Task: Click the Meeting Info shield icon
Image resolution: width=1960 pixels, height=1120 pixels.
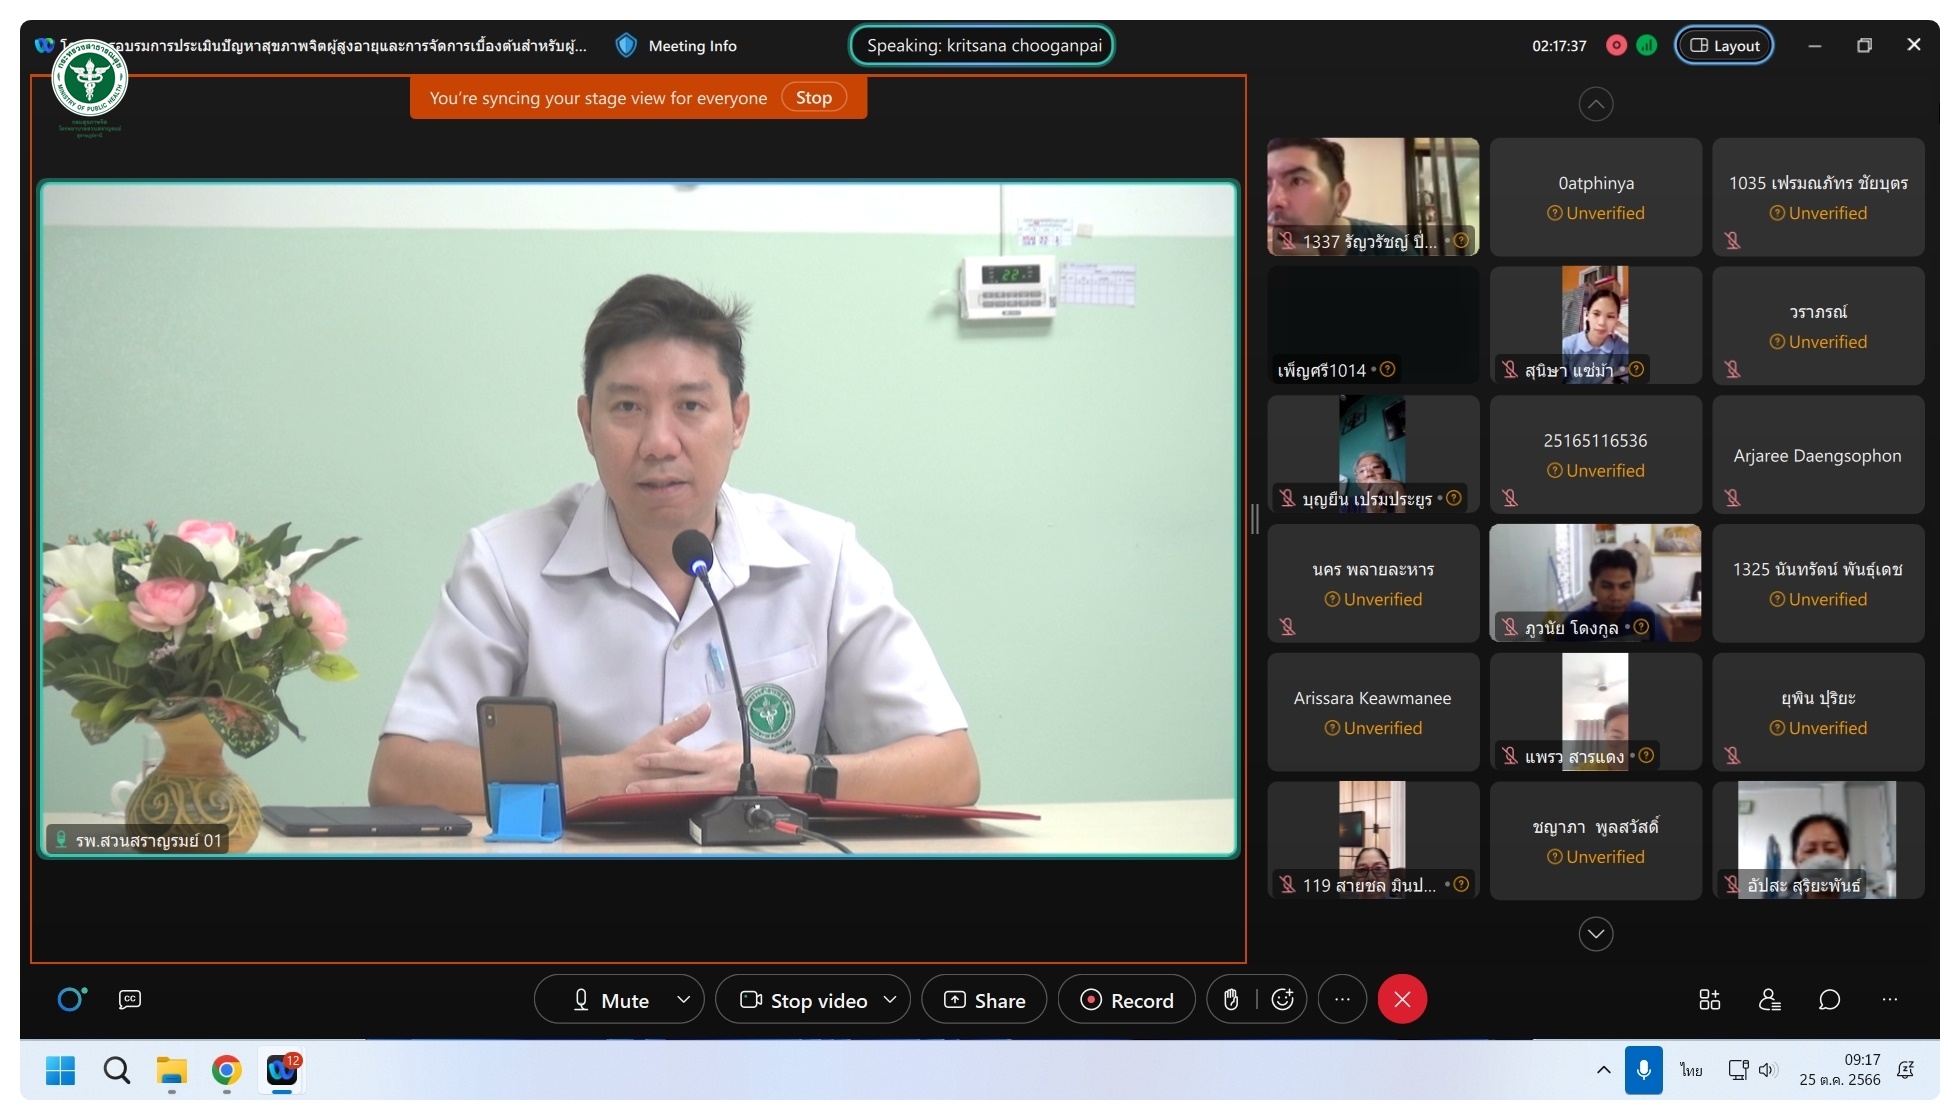Action: coord(626,45)
